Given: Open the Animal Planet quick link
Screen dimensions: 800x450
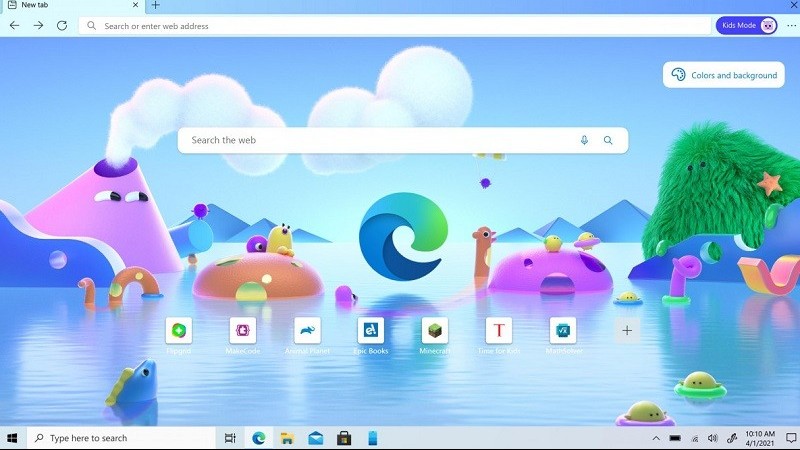Looking at the screenshot, I should coord(307,335).
